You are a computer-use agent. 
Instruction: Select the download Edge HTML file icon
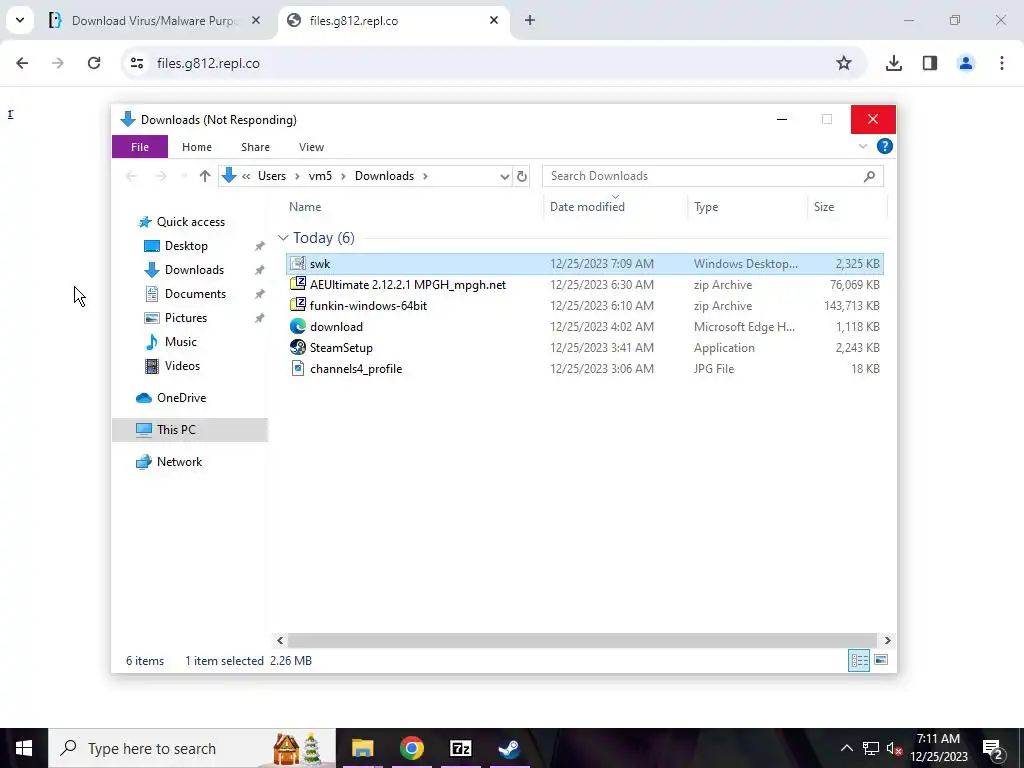[298, 327]
